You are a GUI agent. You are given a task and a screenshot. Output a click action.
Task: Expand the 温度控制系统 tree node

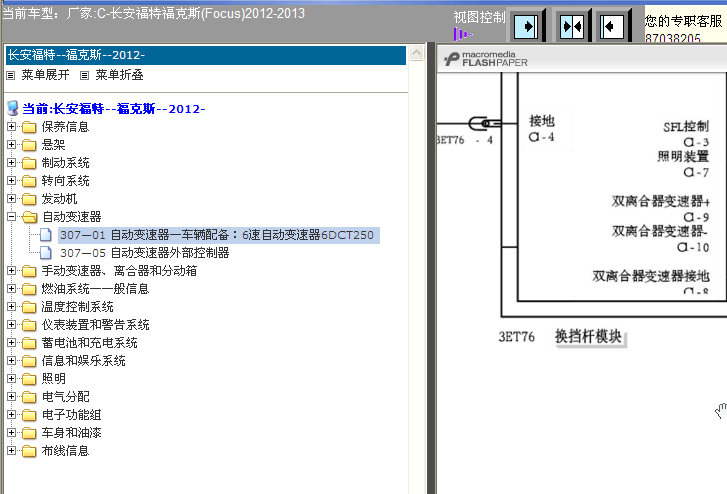(x=12, y=306)
